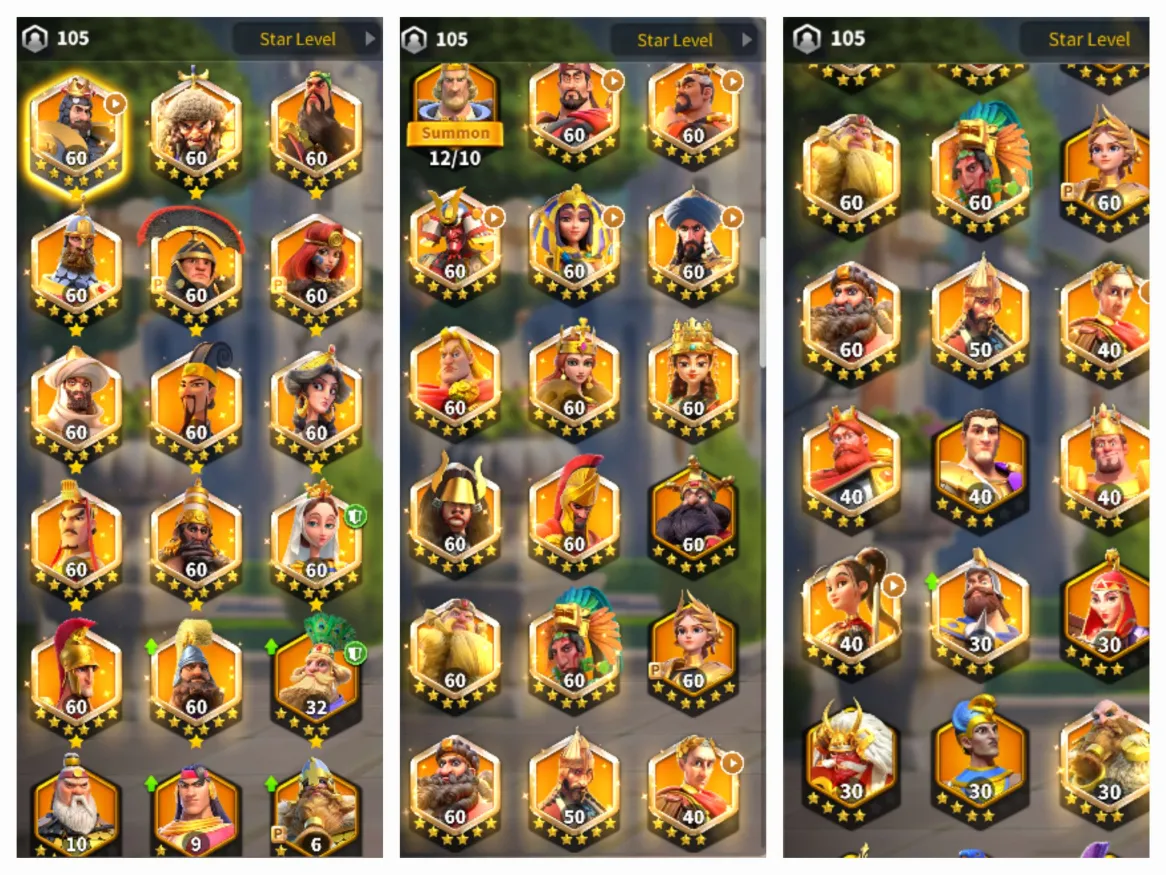1166x875 pixels.
Task: Click the vertical scrollbar beside blue turban commander
Action: 762,301
